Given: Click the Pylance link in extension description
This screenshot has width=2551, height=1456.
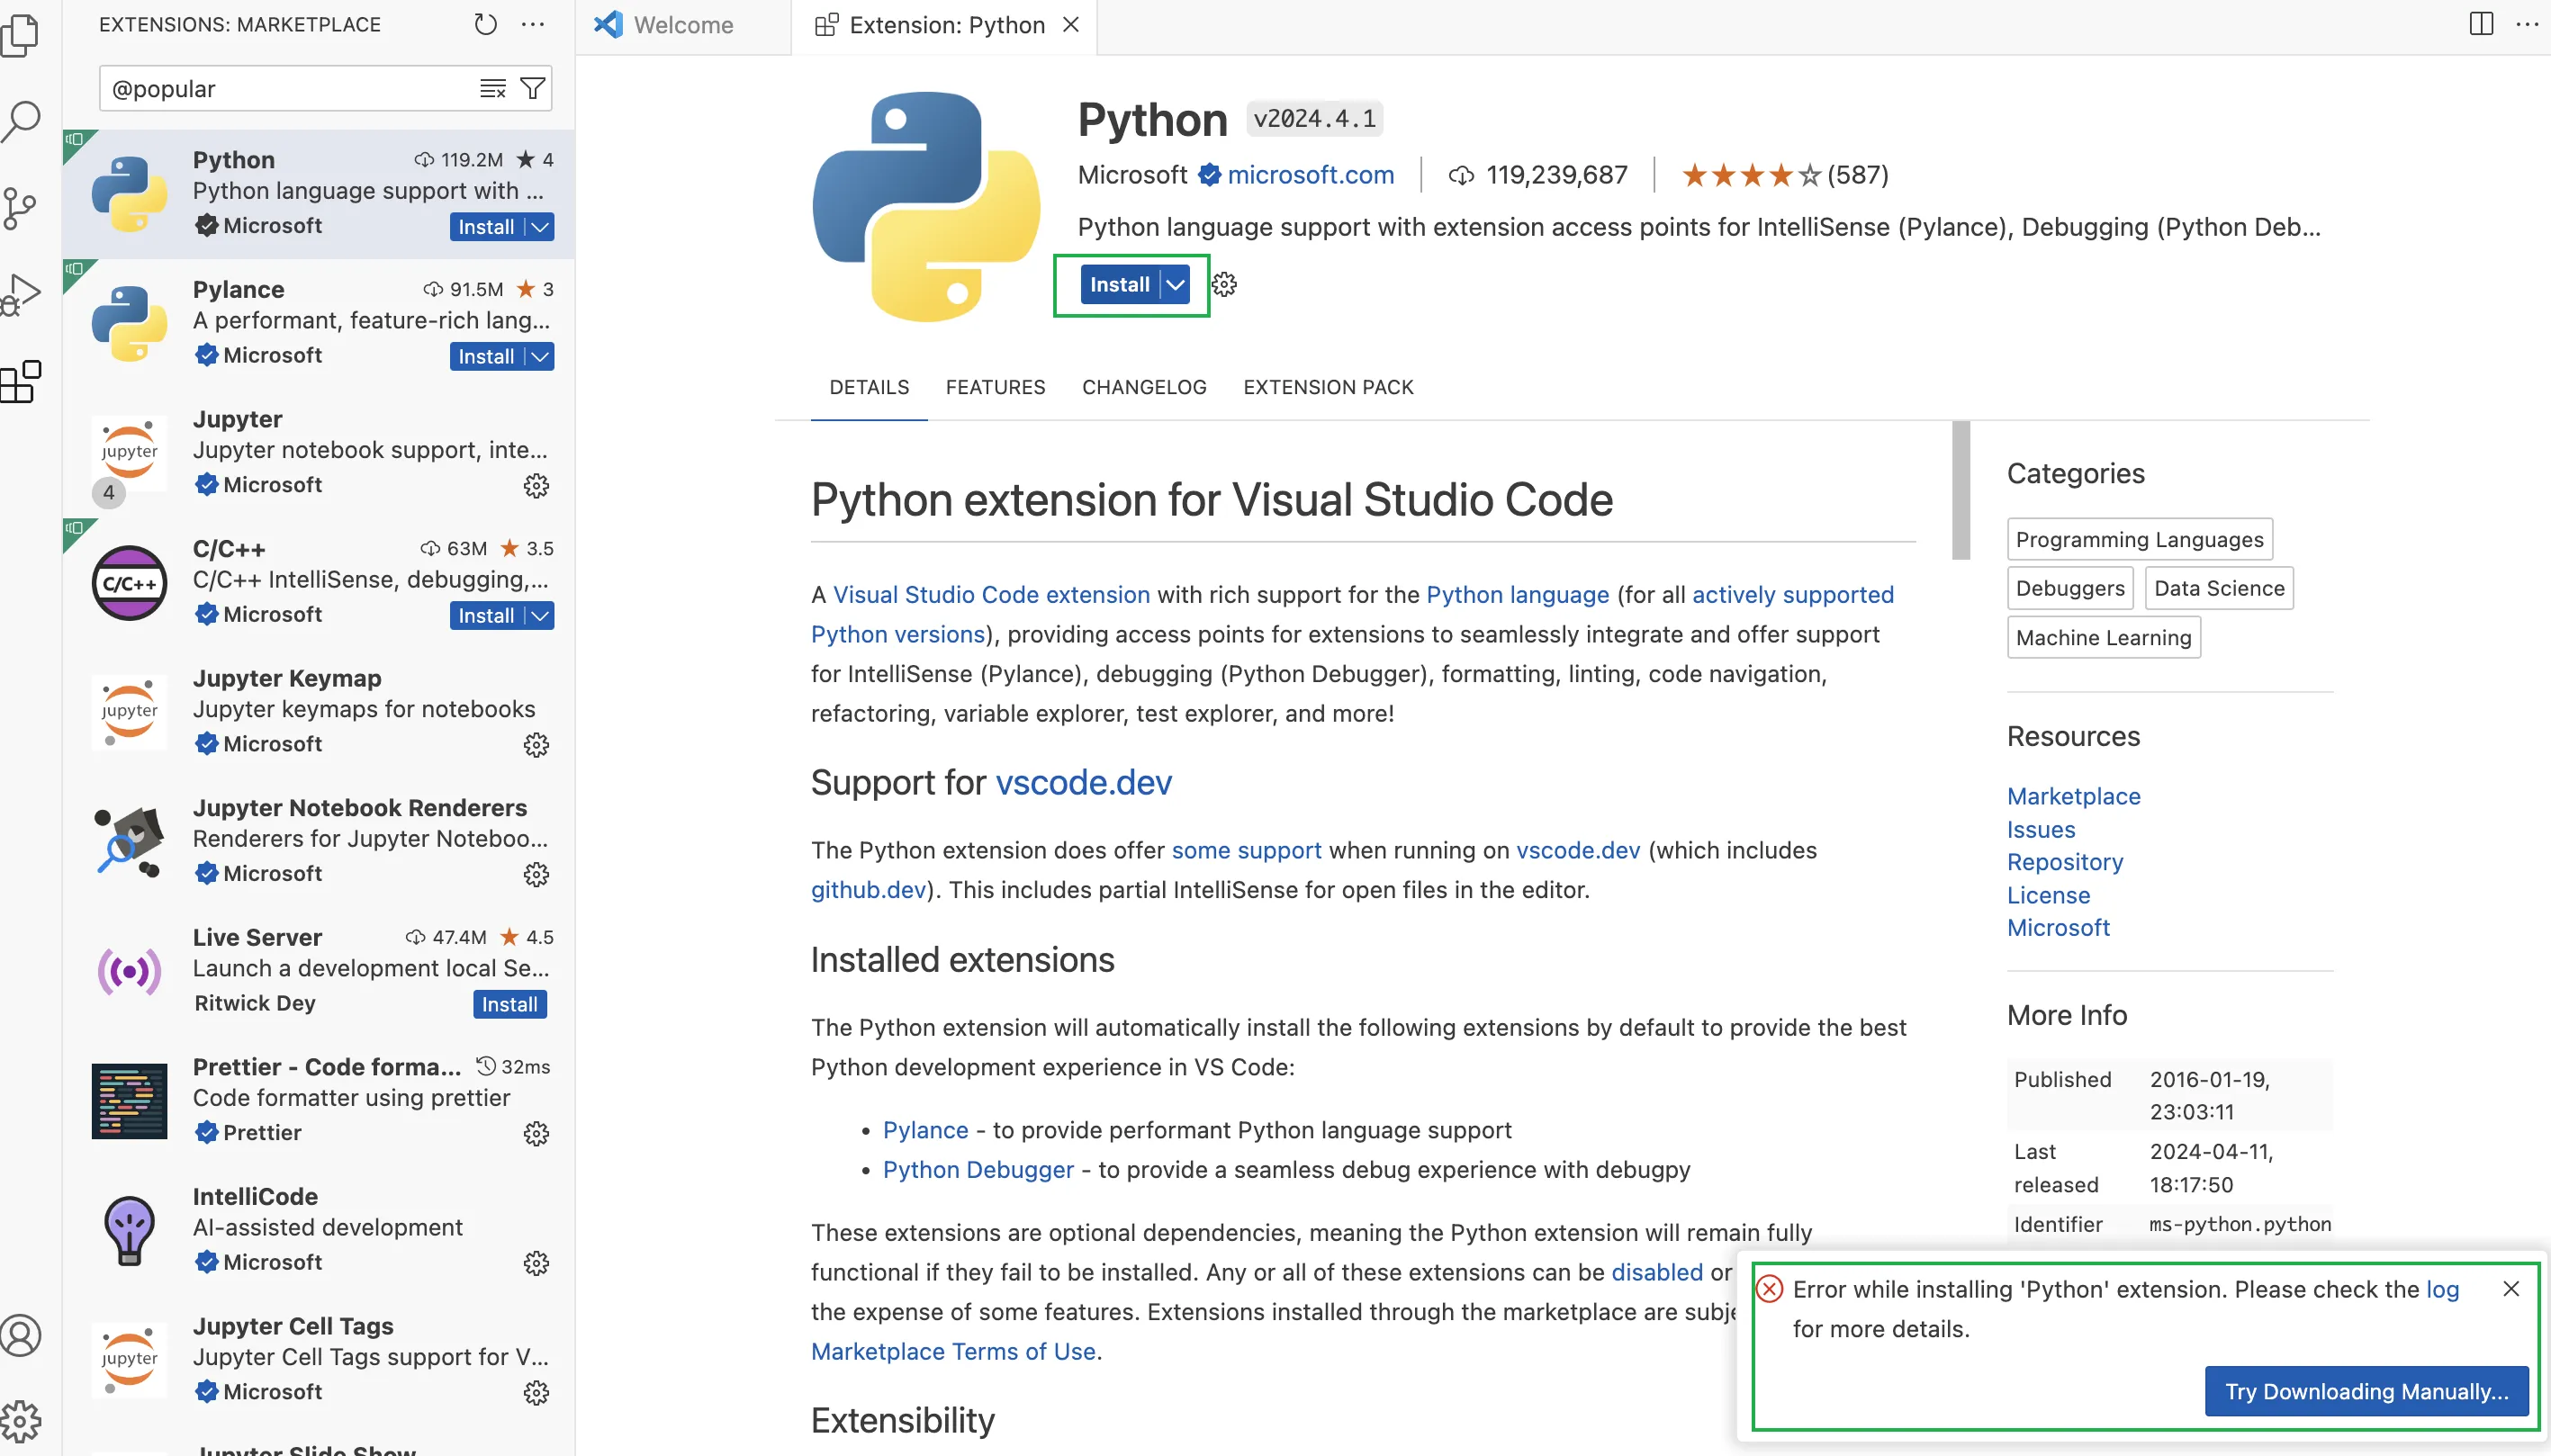Looking at the screenshot, I should pos(925,1128).
